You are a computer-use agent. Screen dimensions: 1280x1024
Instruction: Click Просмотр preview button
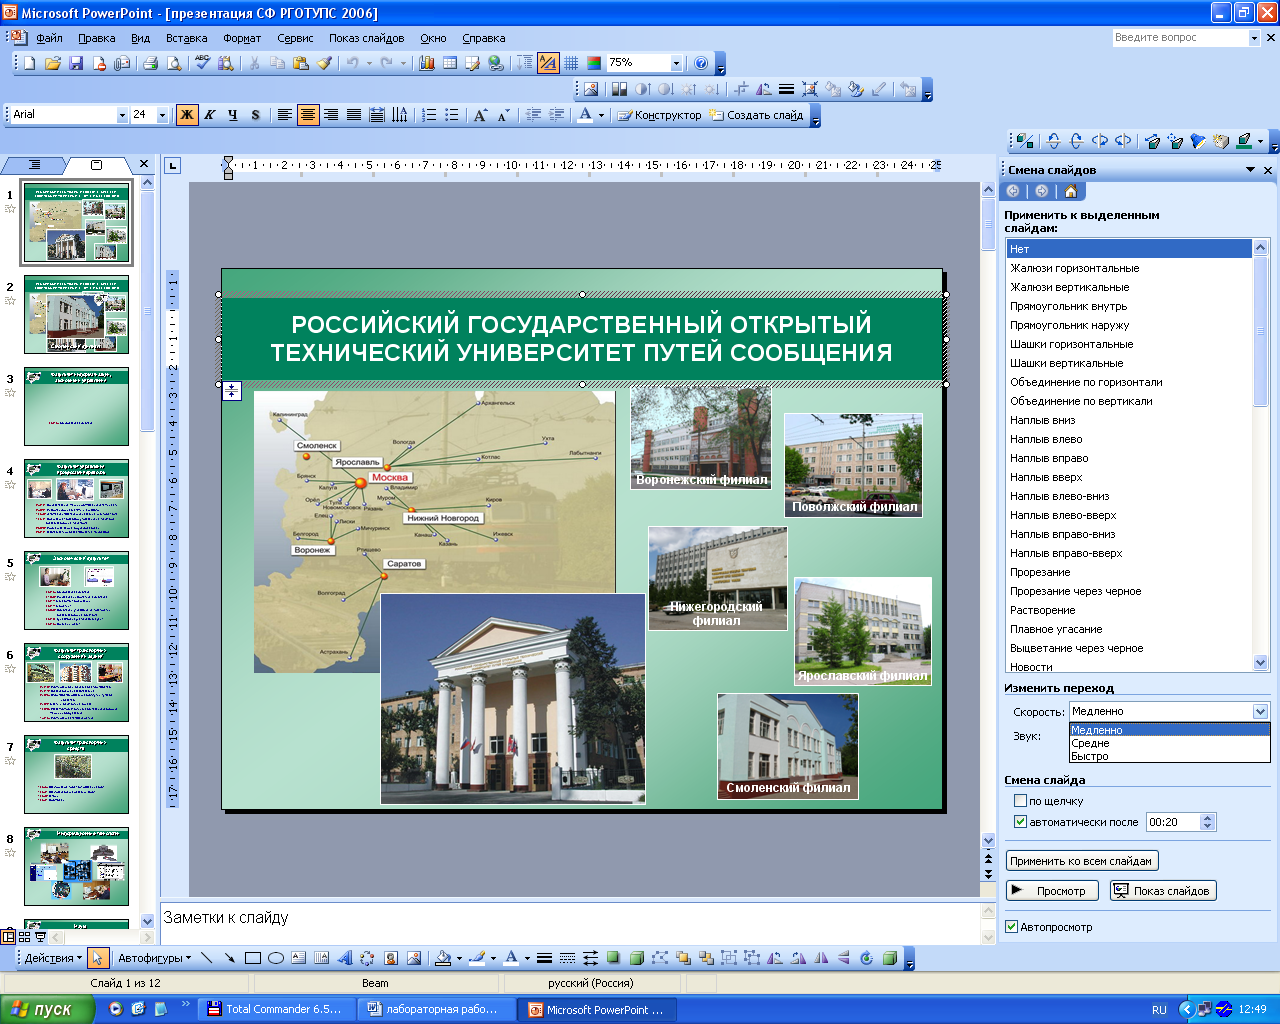[1052, 891]
